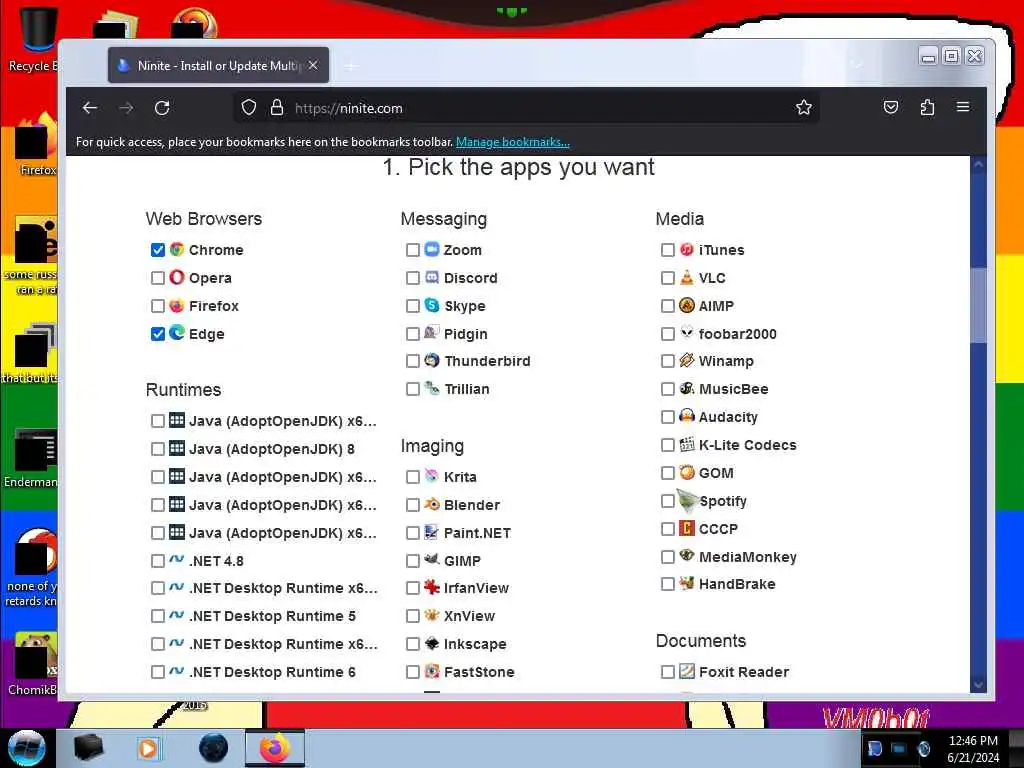
Task: Click the .NET Desktop Runtime 5 label
Action: point(272,616)
